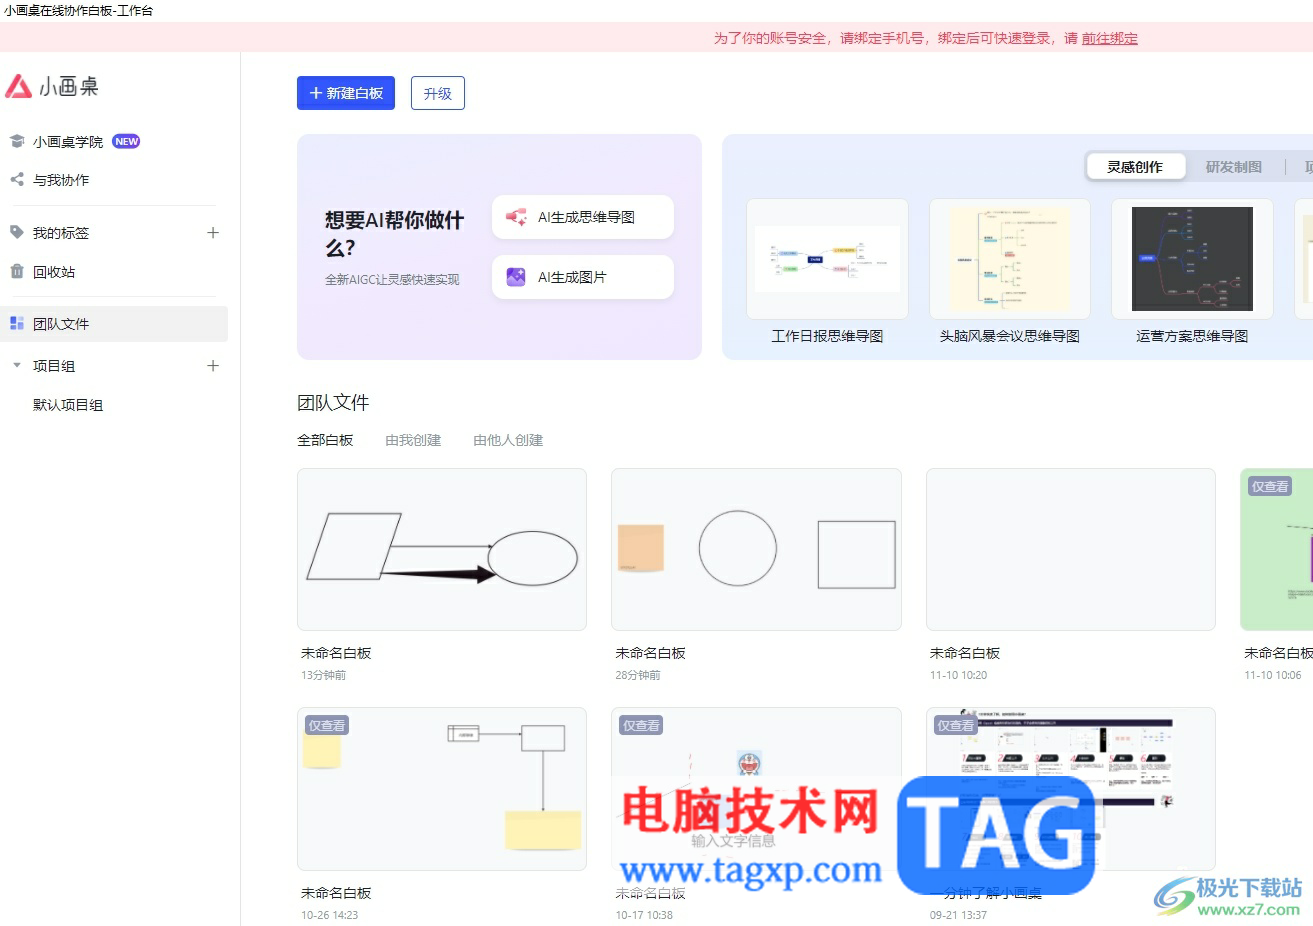Click 仅查看 badge on 09-21 whiteboard
1313x926 pixels.
pos(956,725)
